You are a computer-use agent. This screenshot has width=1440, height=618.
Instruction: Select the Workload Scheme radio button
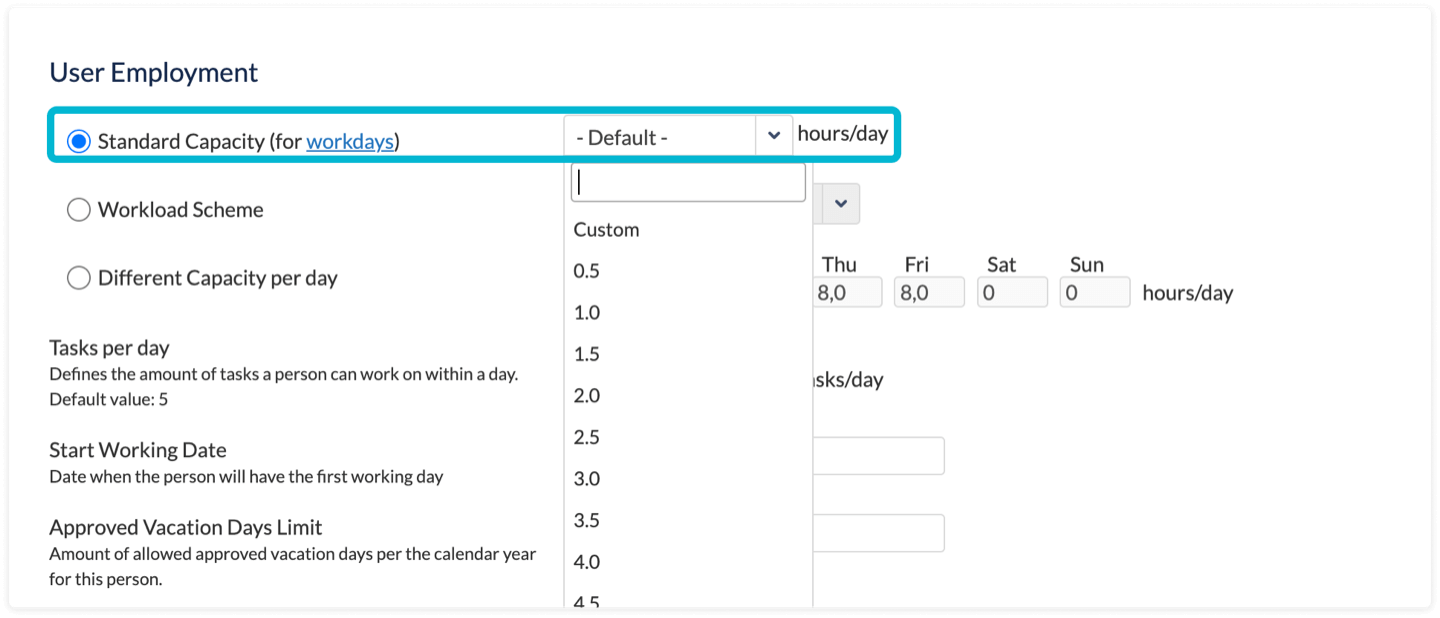(x=78, y=210)
